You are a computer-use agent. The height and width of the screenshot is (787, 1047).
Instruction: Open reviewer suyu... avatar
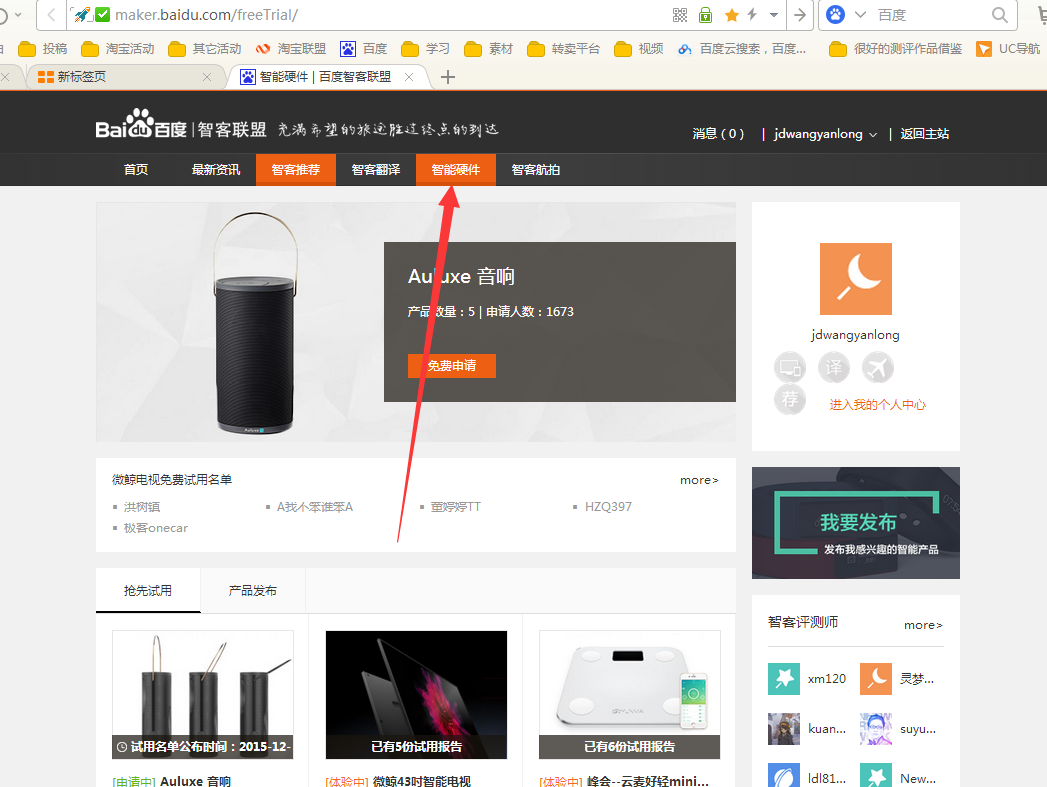pos(876,729)
